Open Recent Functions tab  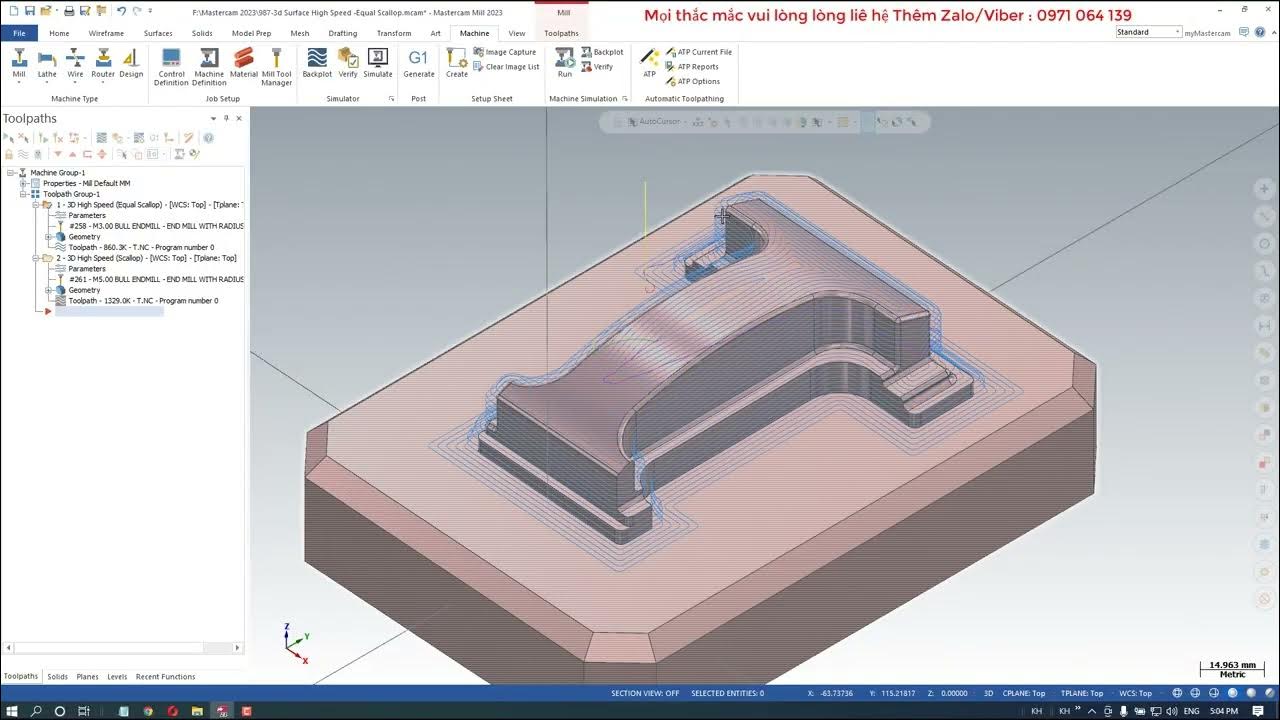[x=166, y=677]
